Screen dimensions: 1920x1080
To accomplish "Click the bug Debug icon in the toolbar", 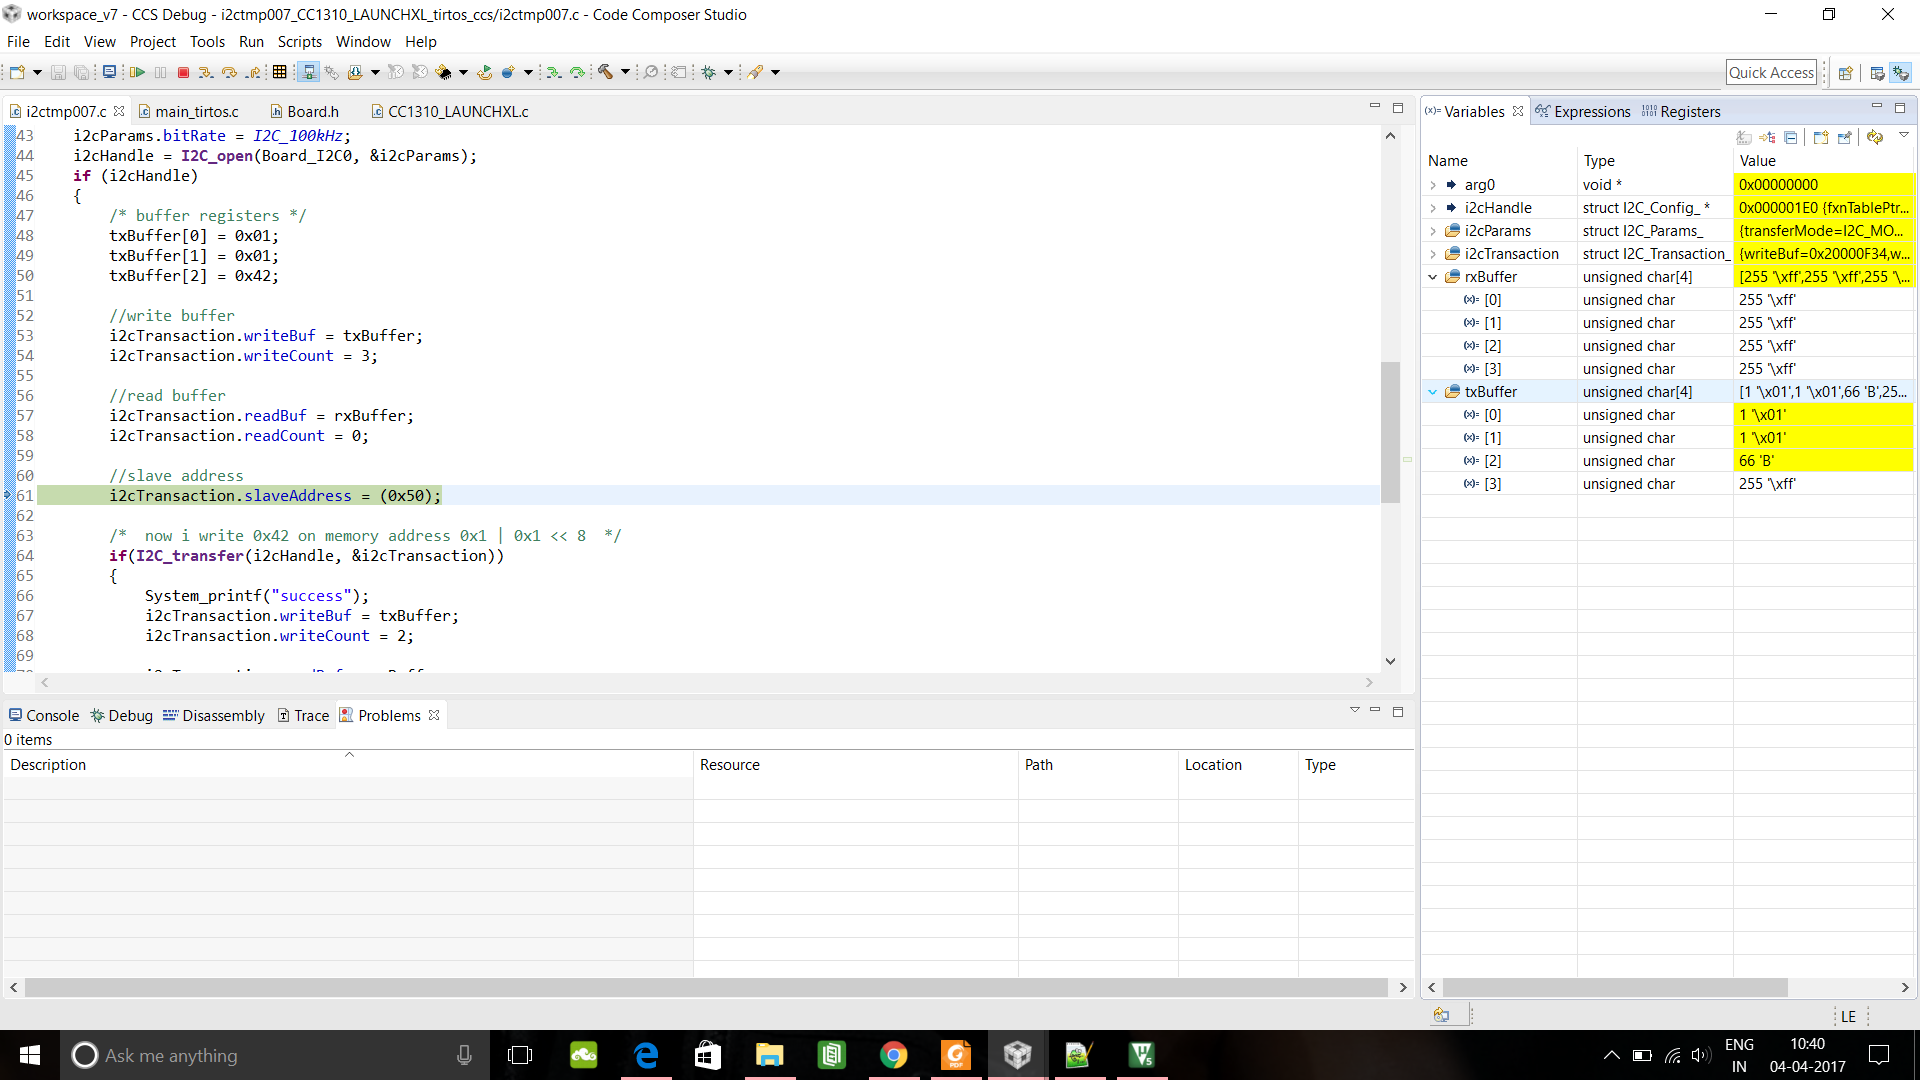I will pyautogui.click(x=709, y=72).
